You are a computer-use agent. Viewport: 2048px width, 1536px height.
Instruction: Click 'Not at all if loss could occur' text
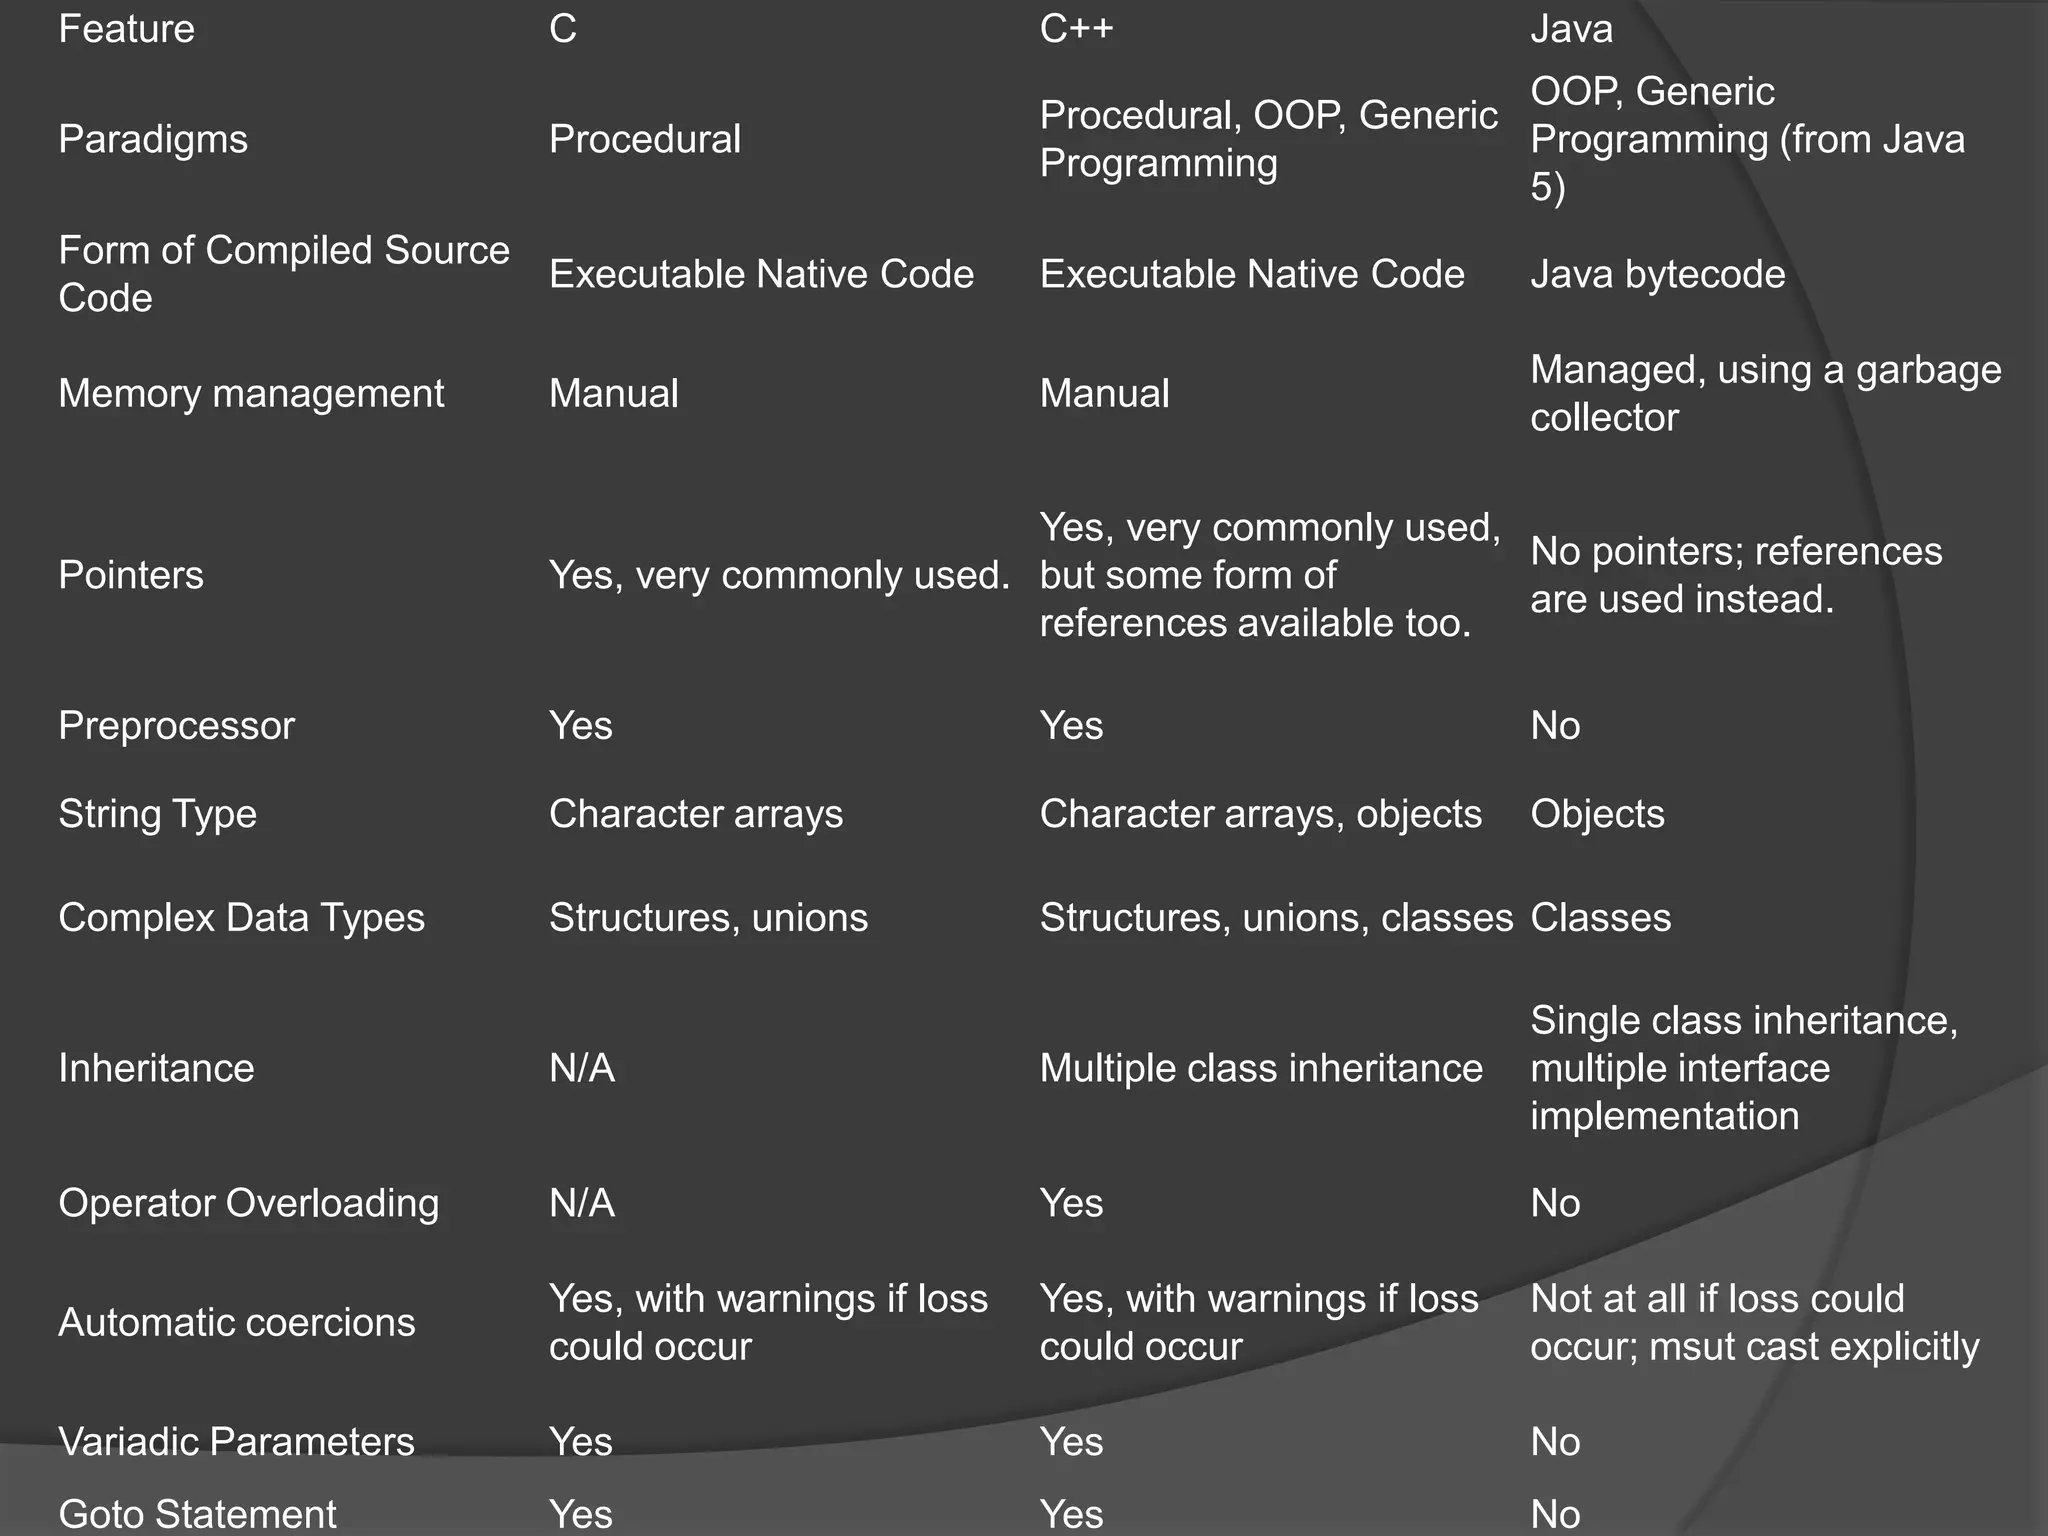(1717, 1299)
